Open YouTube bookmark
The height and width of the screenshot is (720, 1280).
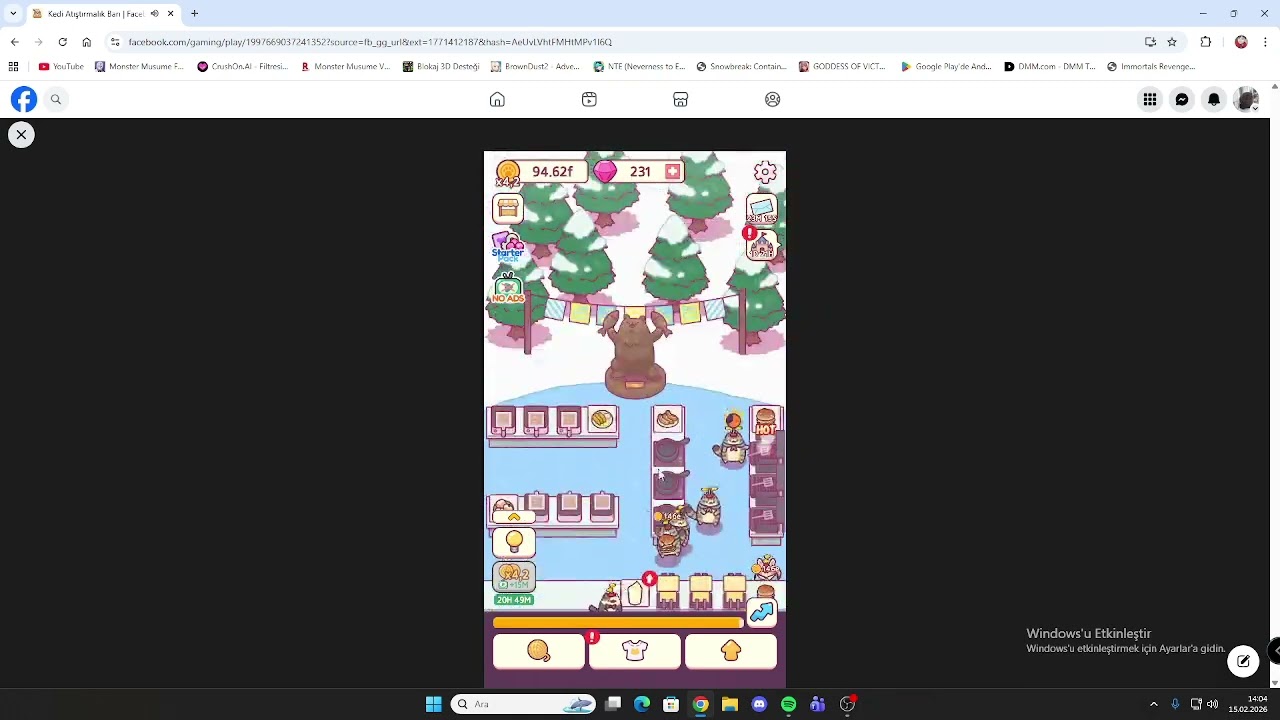(61, 67)
